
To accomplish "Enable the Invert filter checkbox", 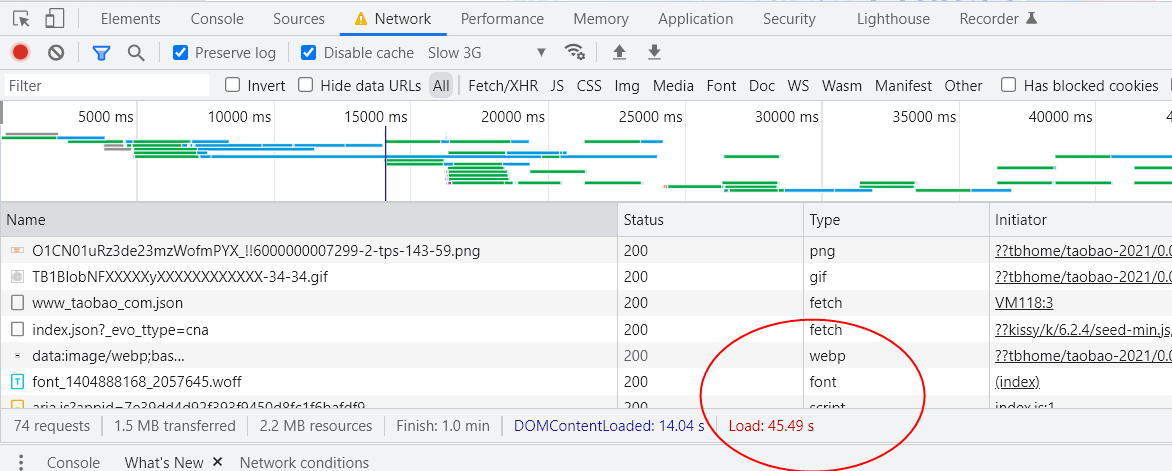I will [x=233, y=85].
